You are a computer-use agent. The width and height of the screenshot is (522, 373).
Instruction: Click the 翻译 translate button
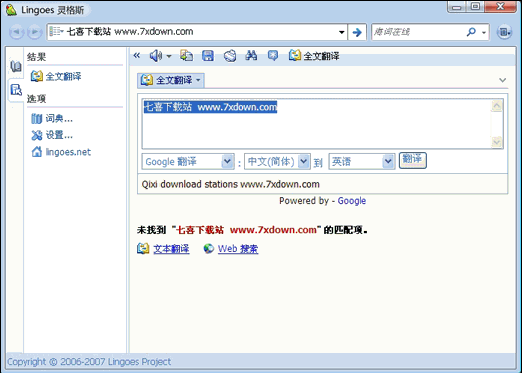(413, 161)
